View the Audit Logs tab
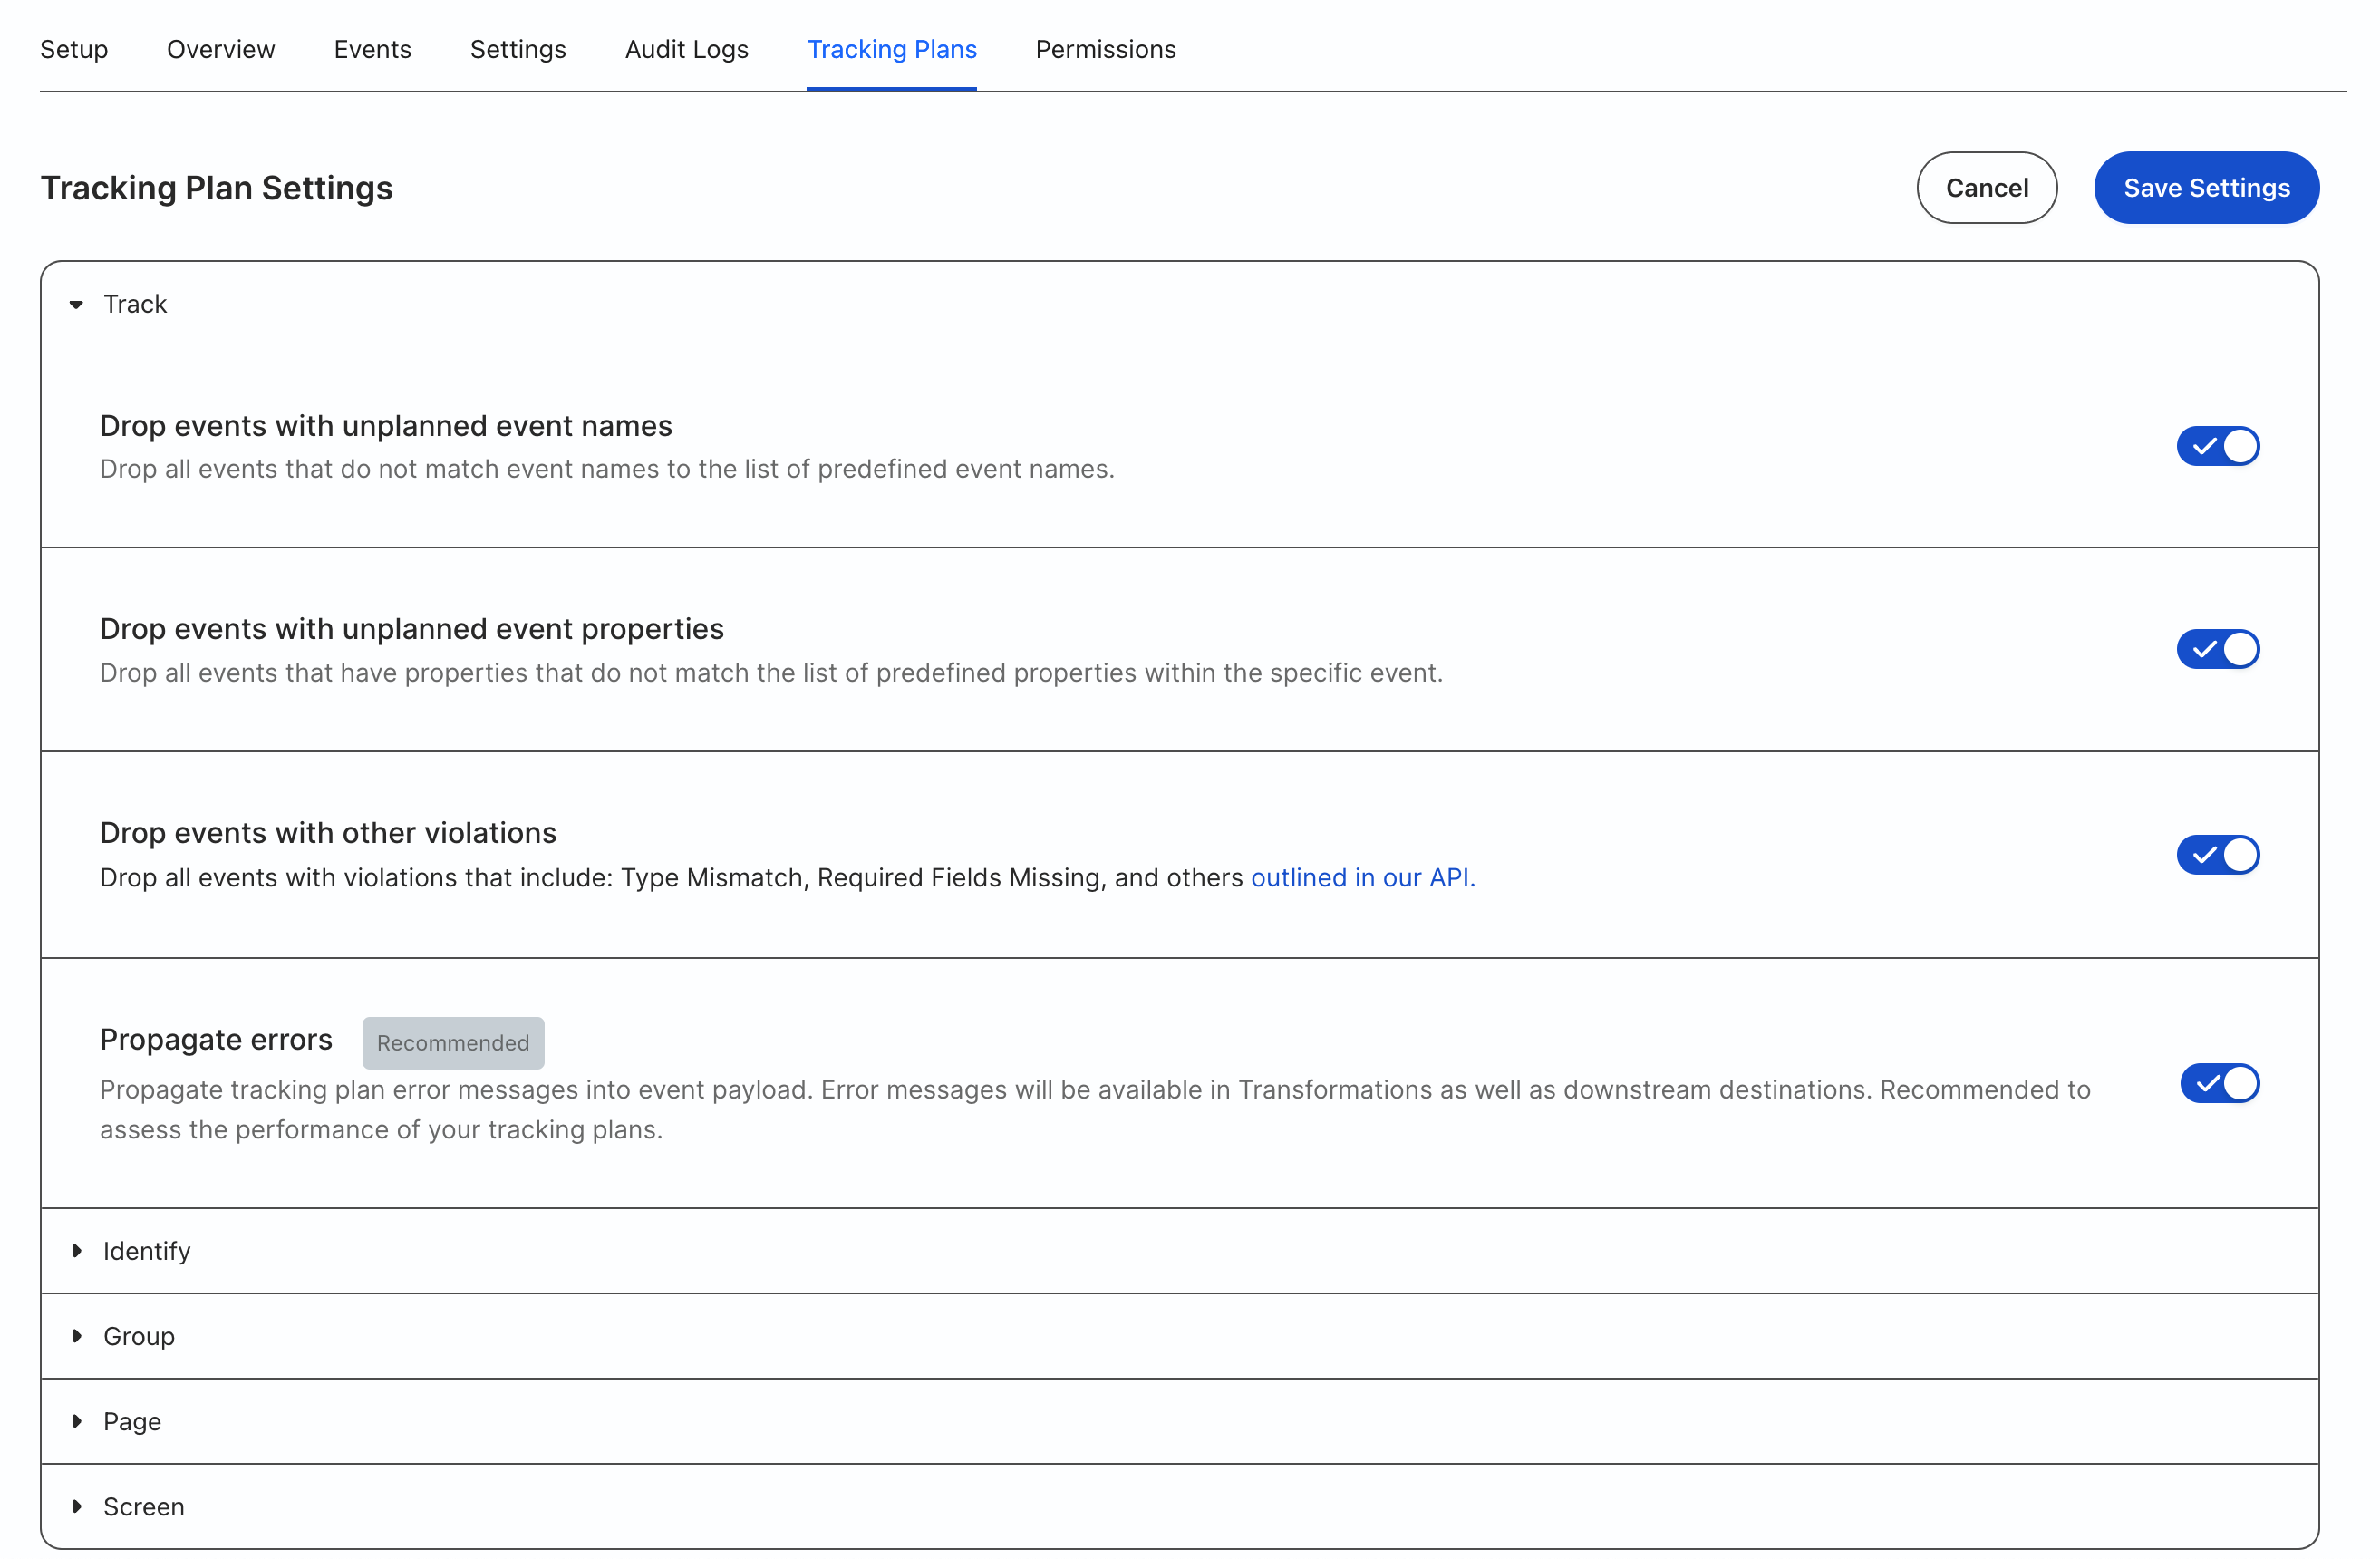 point(686,49)
